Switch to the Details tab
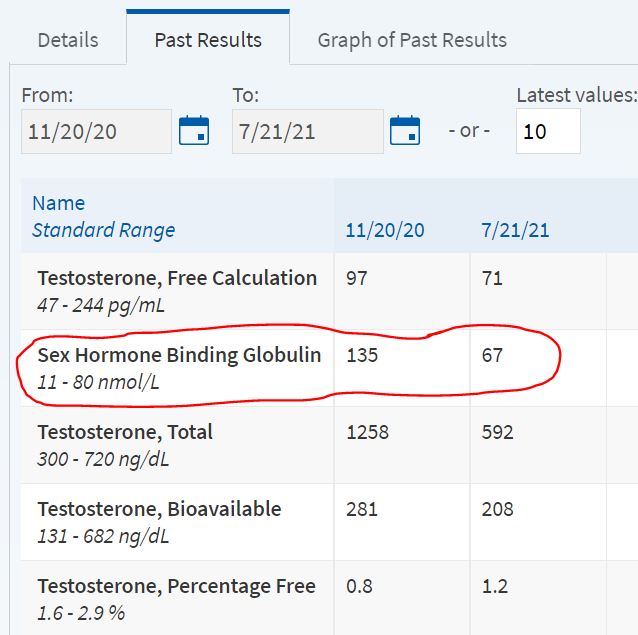Image resolution: width=638 pixels, height=635 pixels. coord(68,40)
